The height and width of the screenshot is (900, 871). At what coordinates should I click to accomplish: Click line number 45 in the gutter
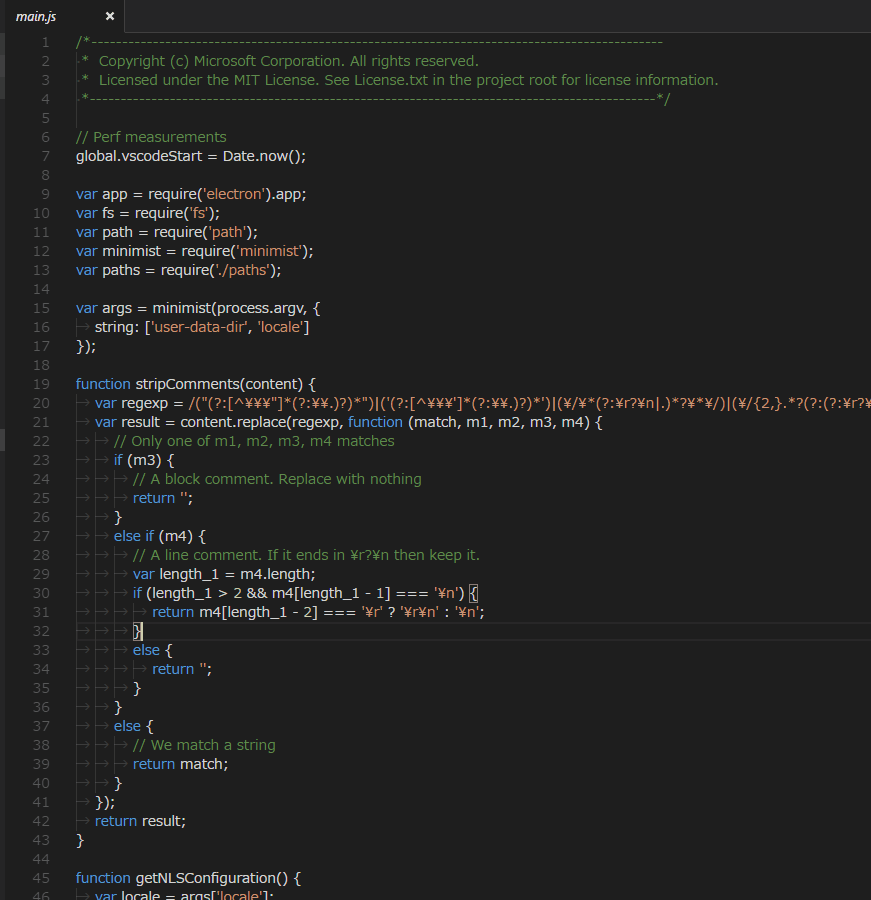tap(45, 877)
